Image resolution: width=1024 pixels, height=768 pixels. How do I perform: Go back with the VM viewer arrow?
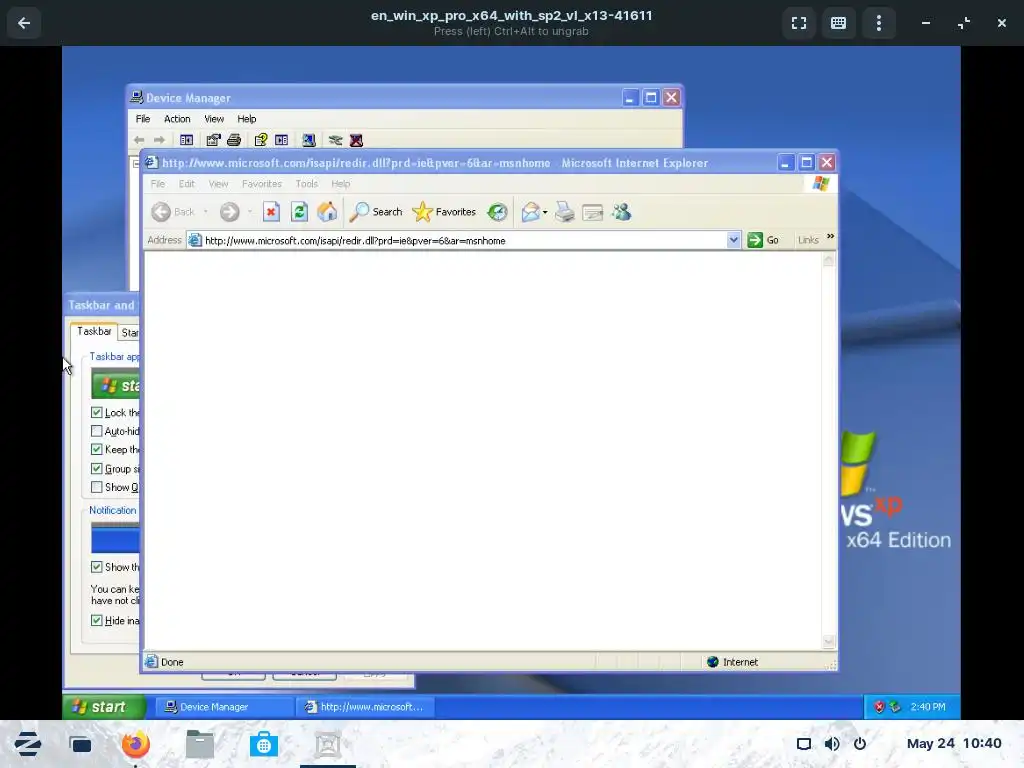(x=24, y=24)
